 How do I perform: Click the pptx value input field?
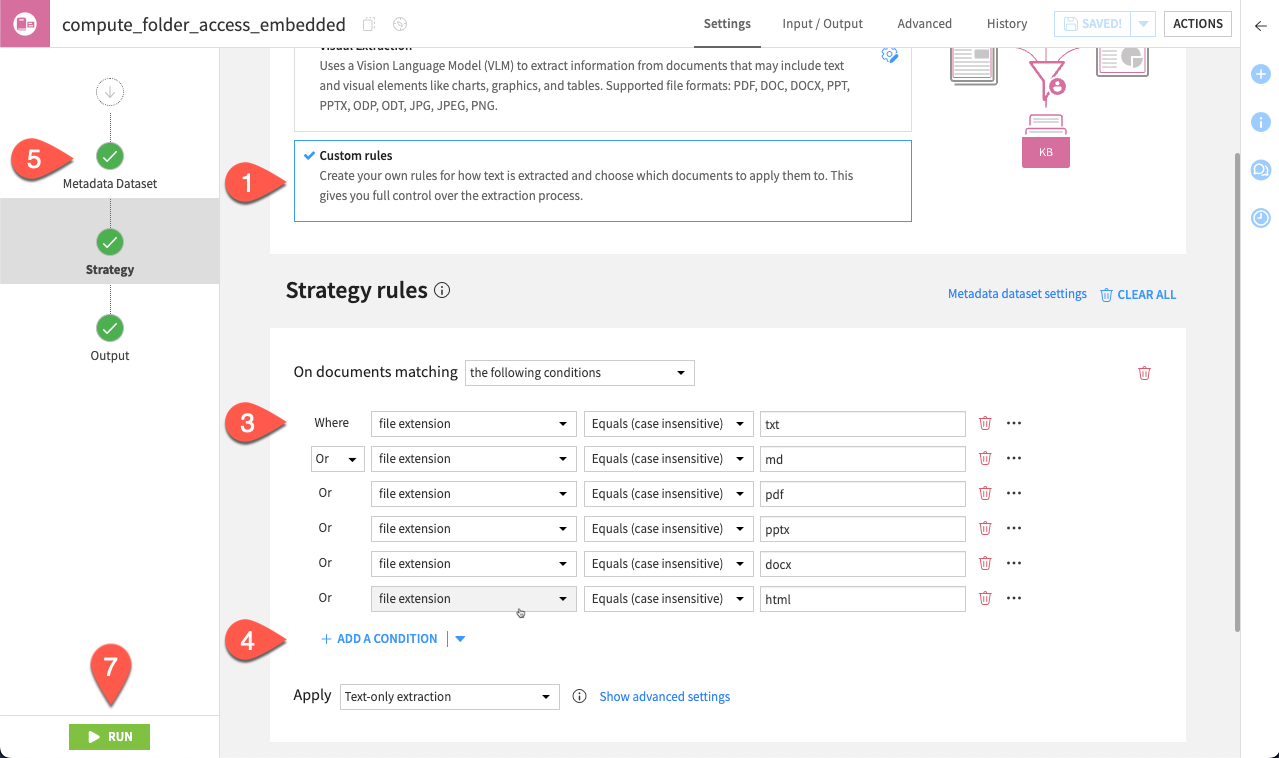click(862, 529)
